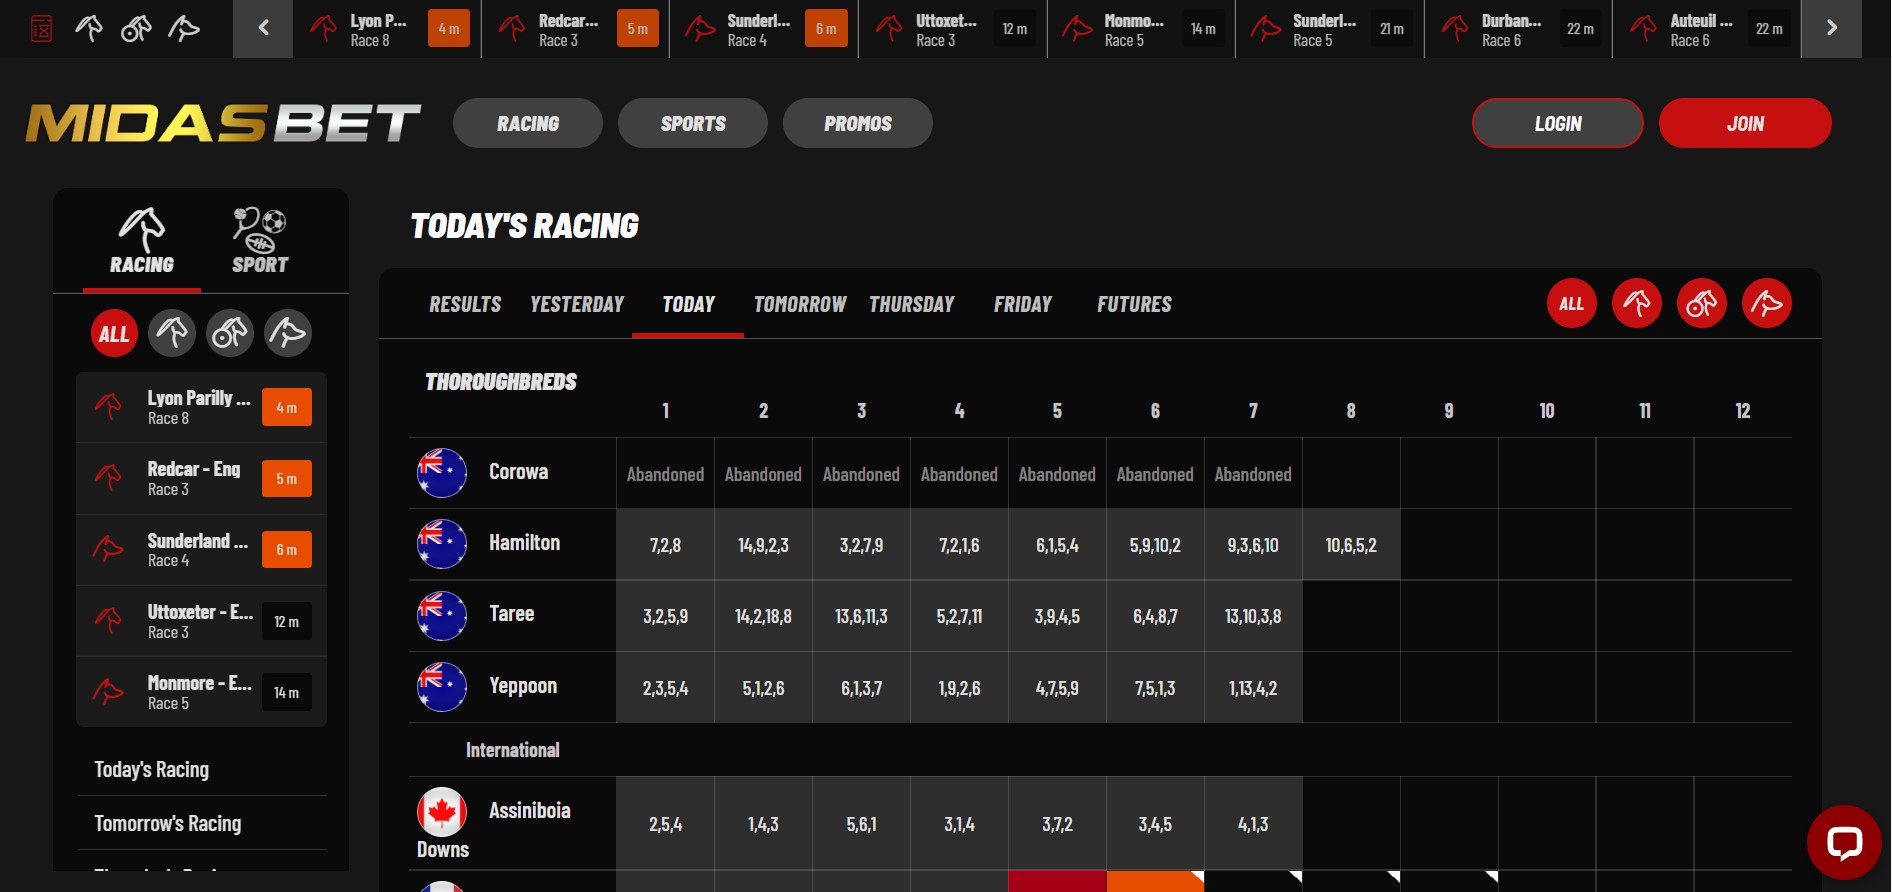This screenshot has width=1892, height=892.
Task: Toggle sidebar greyhound filter
Action: click(288, 333)
